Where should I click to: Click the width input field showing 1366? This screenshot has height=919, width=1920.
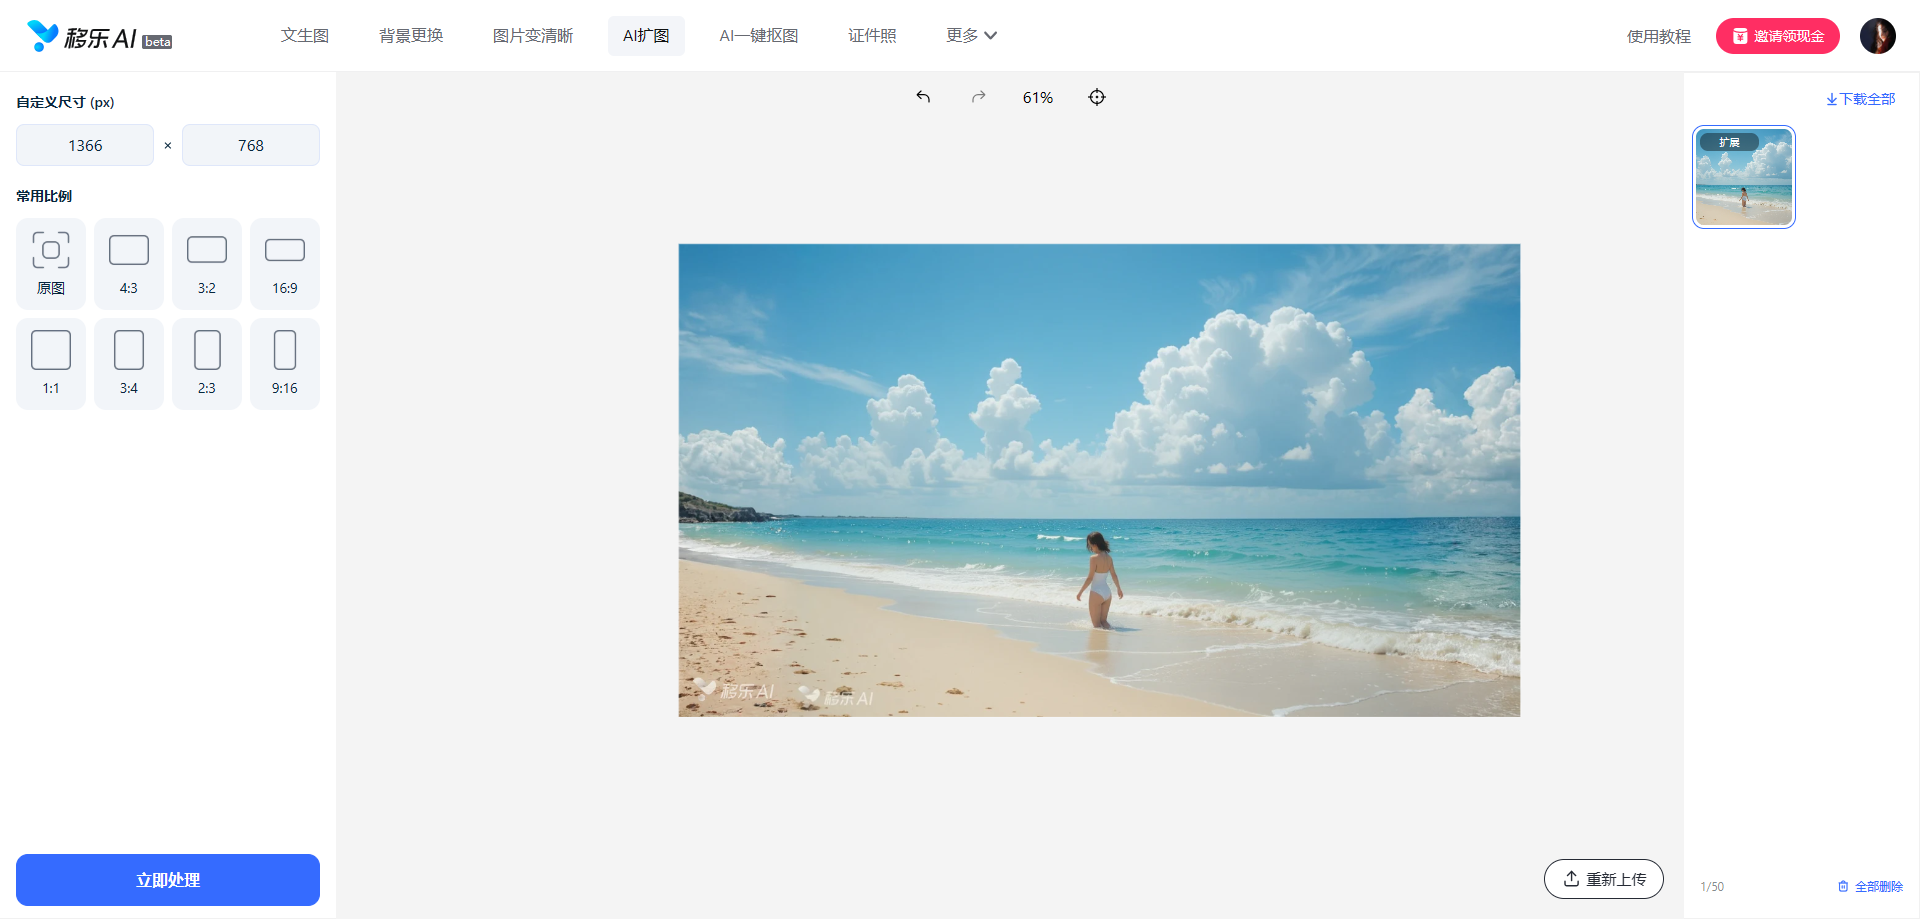(x=85, y=145)
